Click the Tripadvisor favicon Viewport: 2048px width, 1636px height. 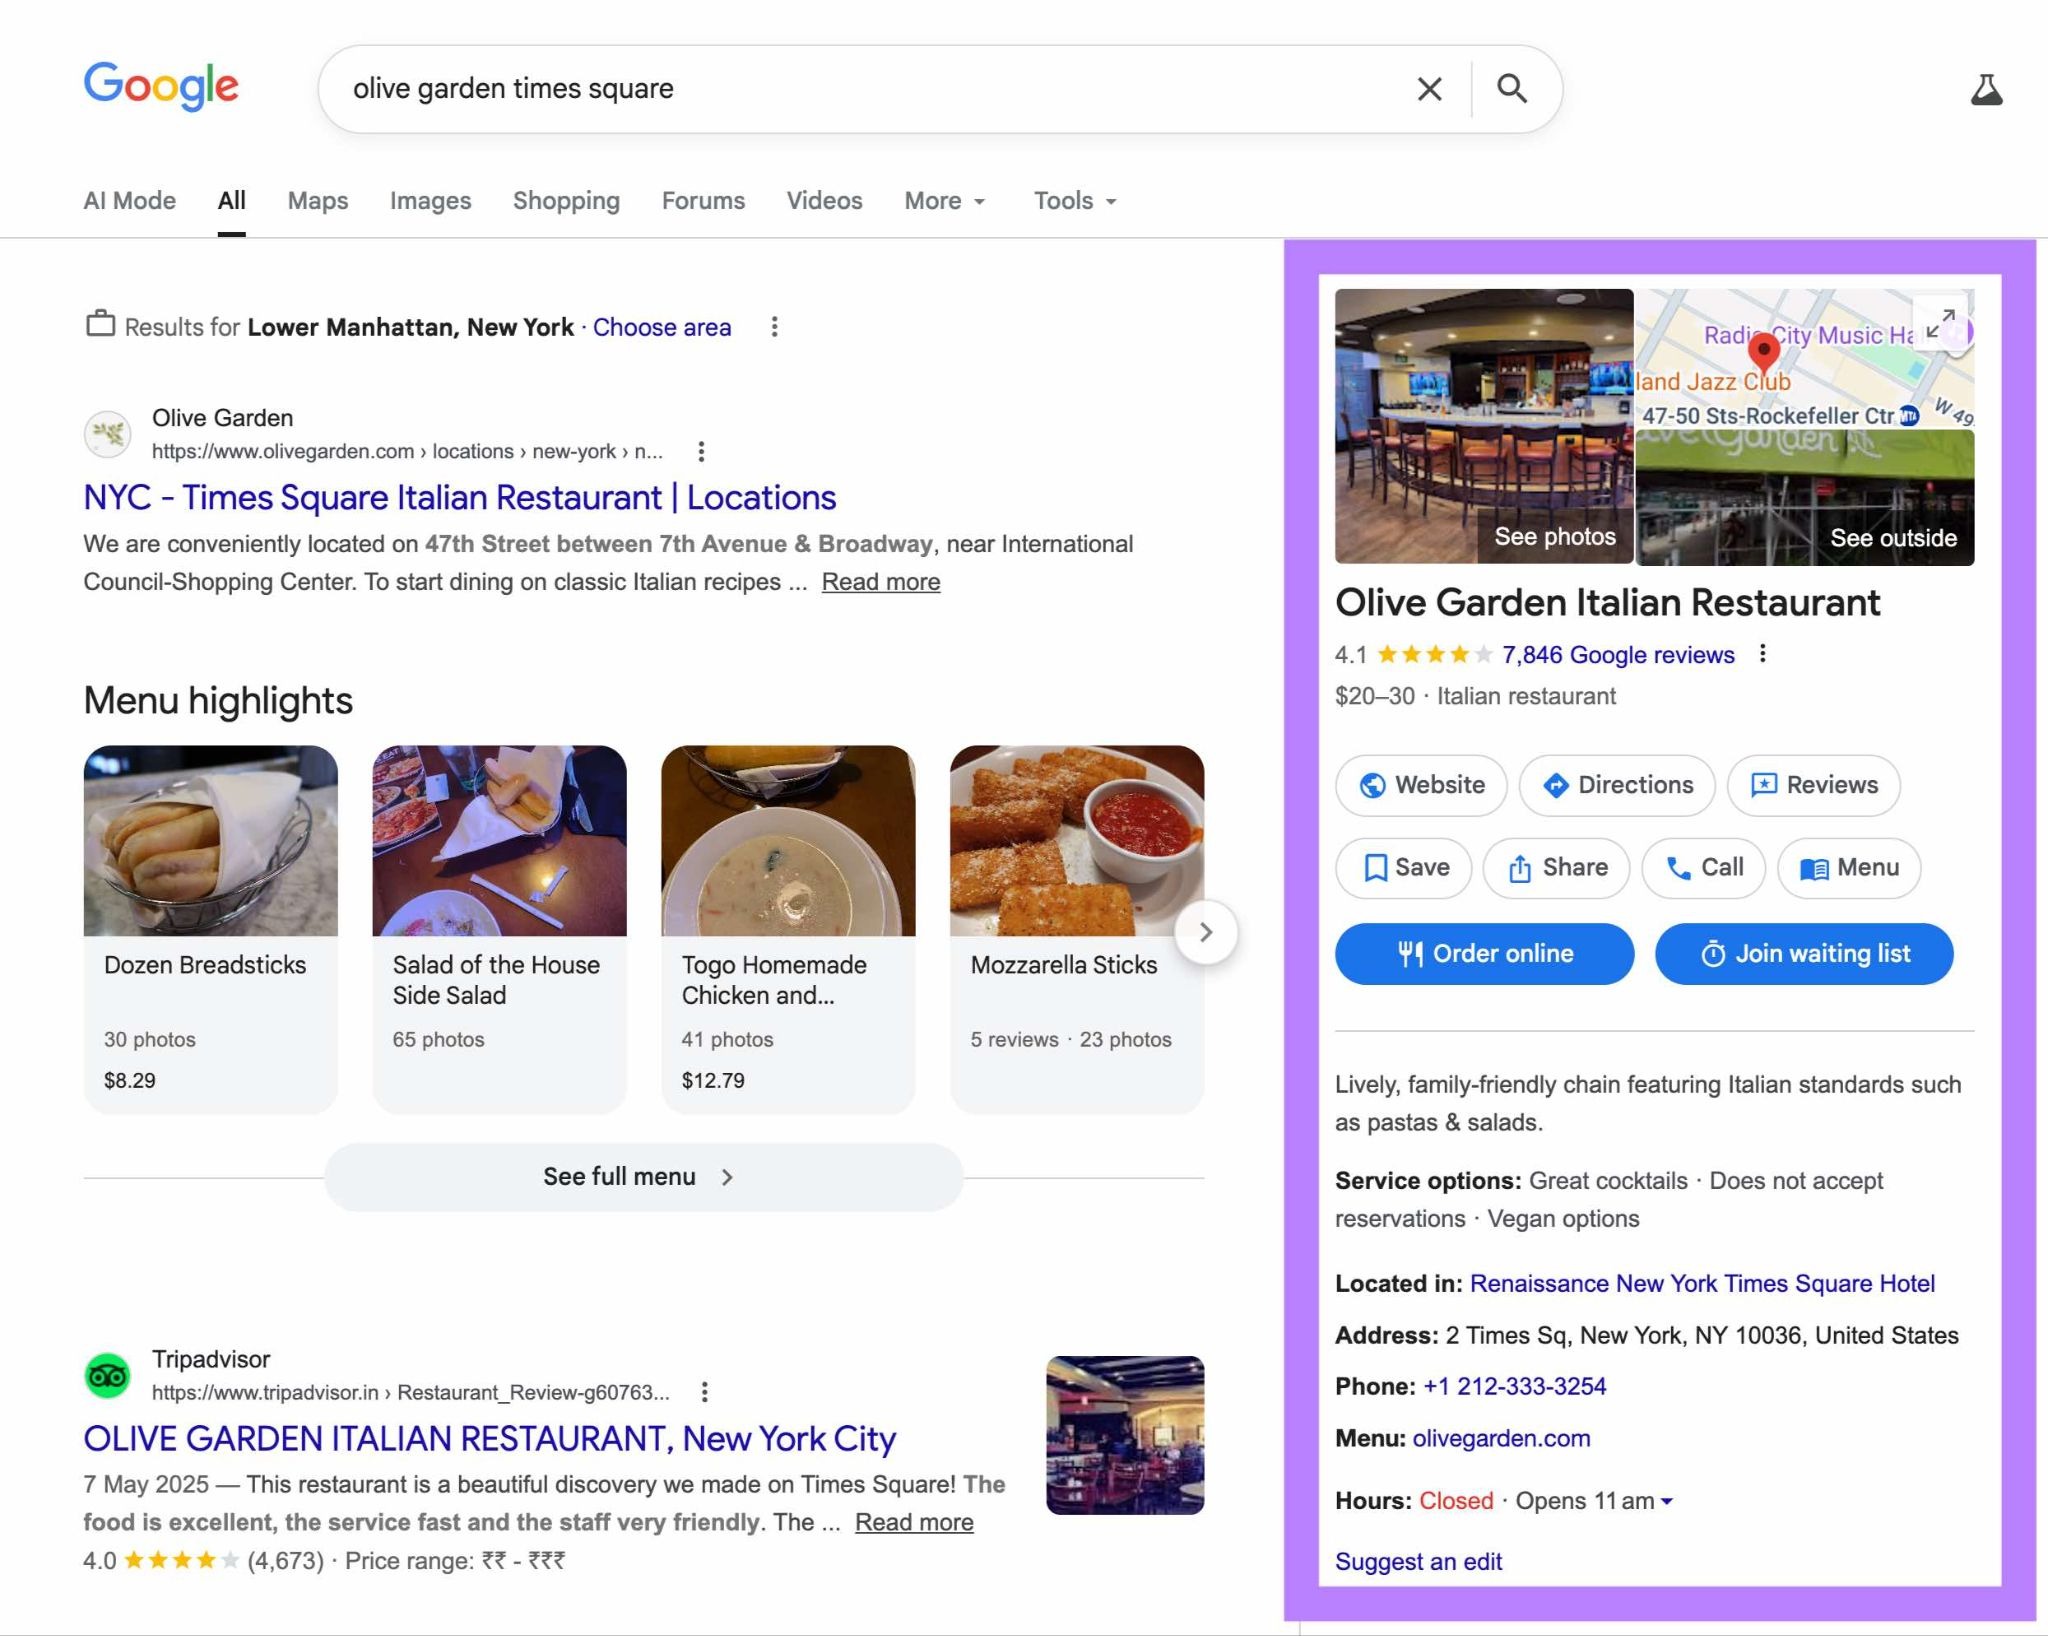pyautogui.click(x=109, y=1374)
